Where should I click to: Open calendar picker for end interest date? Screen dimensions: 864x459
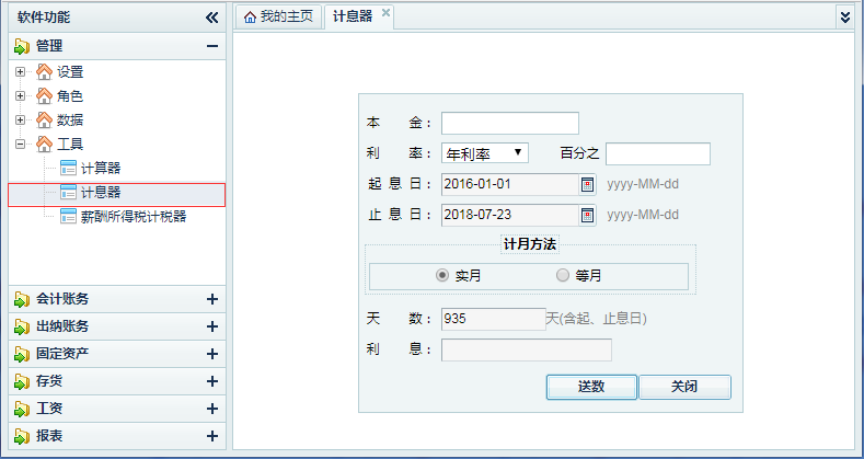tap(587, 215)
